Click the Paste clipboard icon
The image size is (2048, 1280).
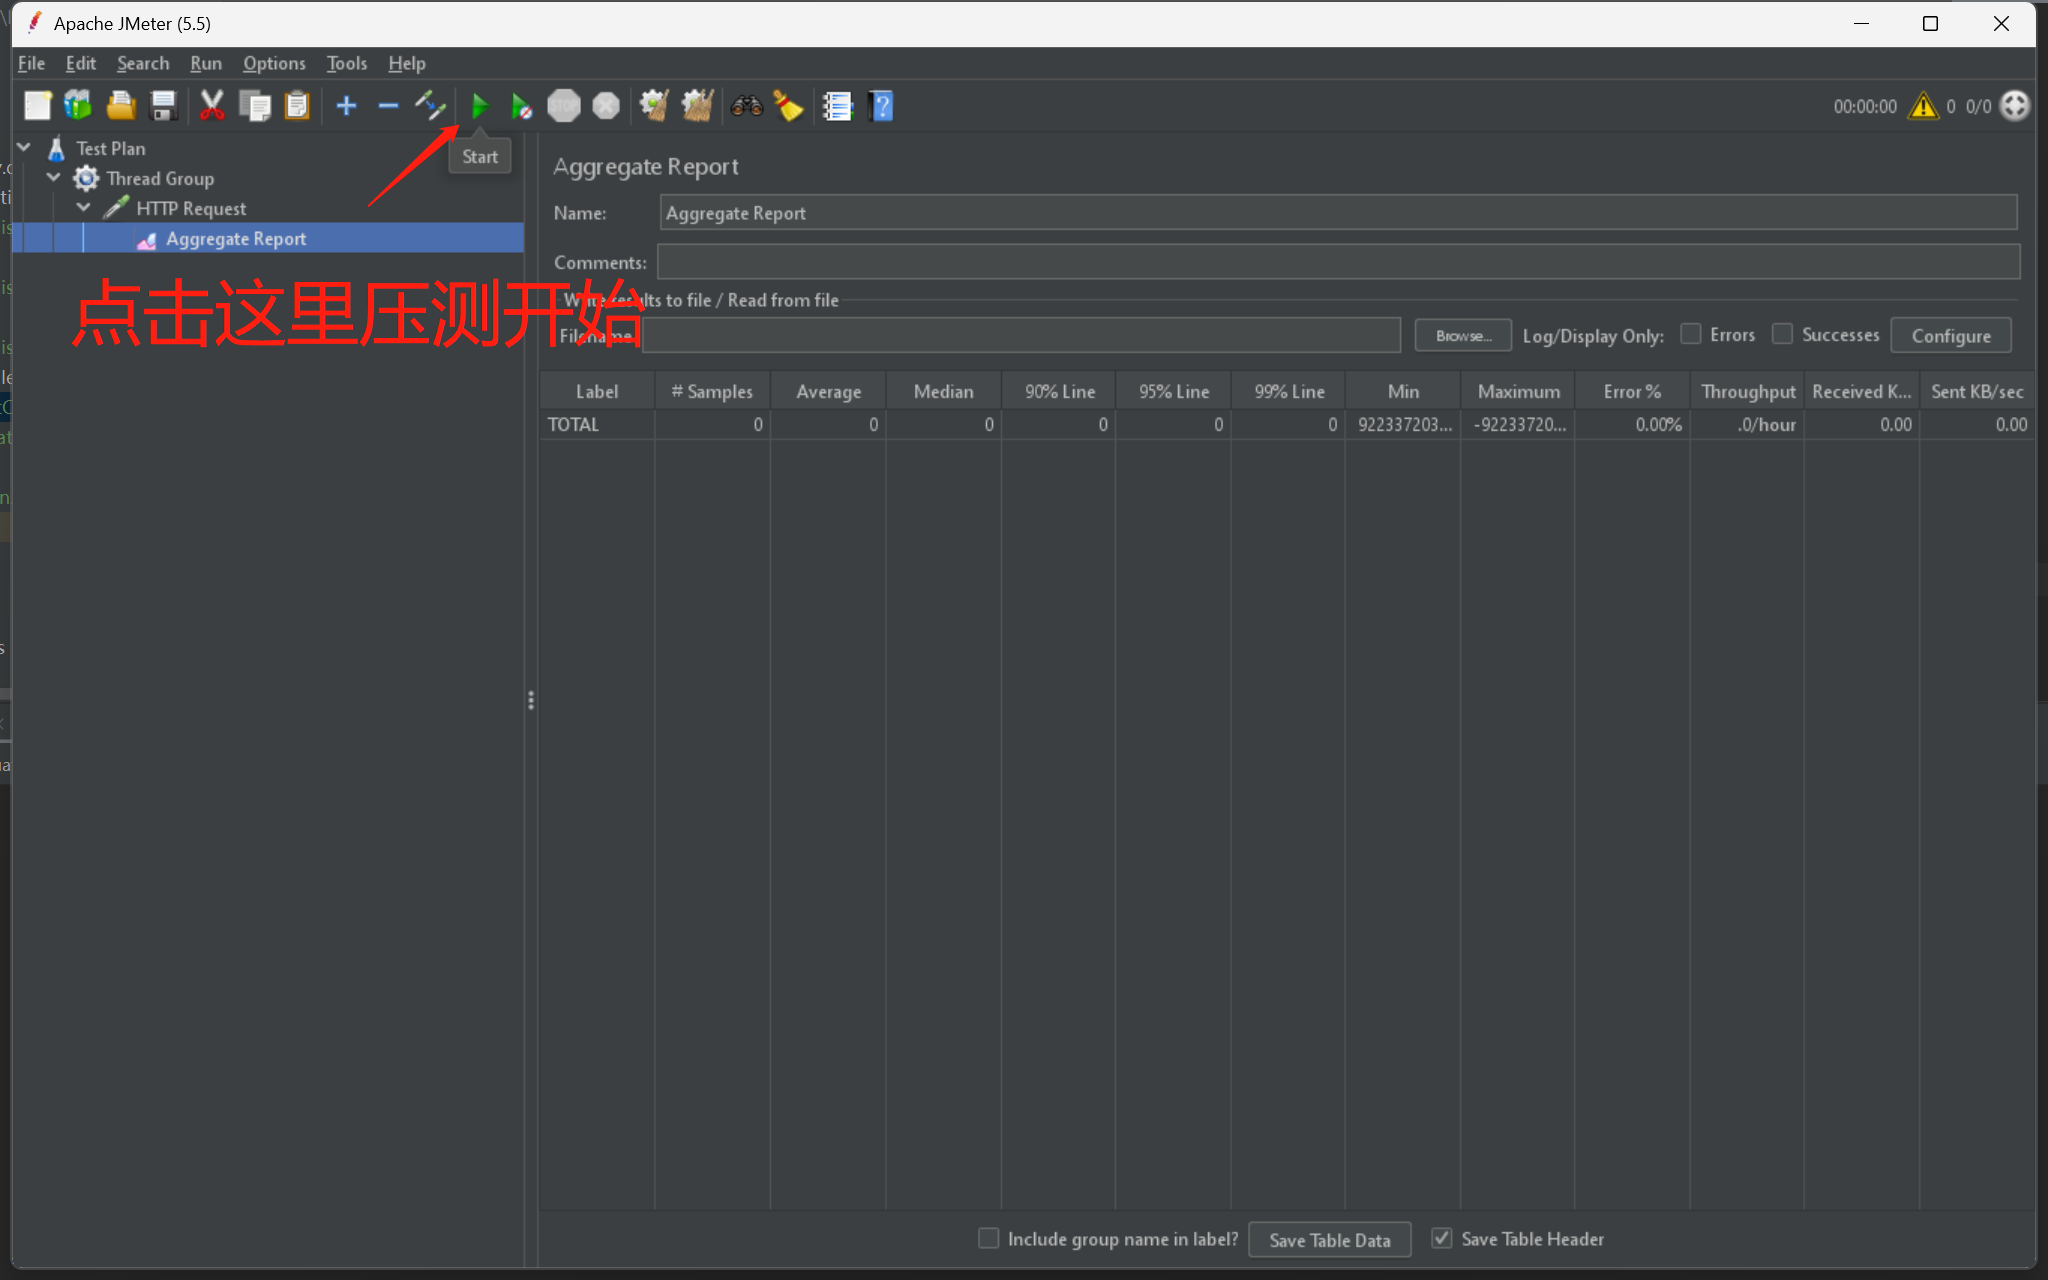[x=297, y=106]
